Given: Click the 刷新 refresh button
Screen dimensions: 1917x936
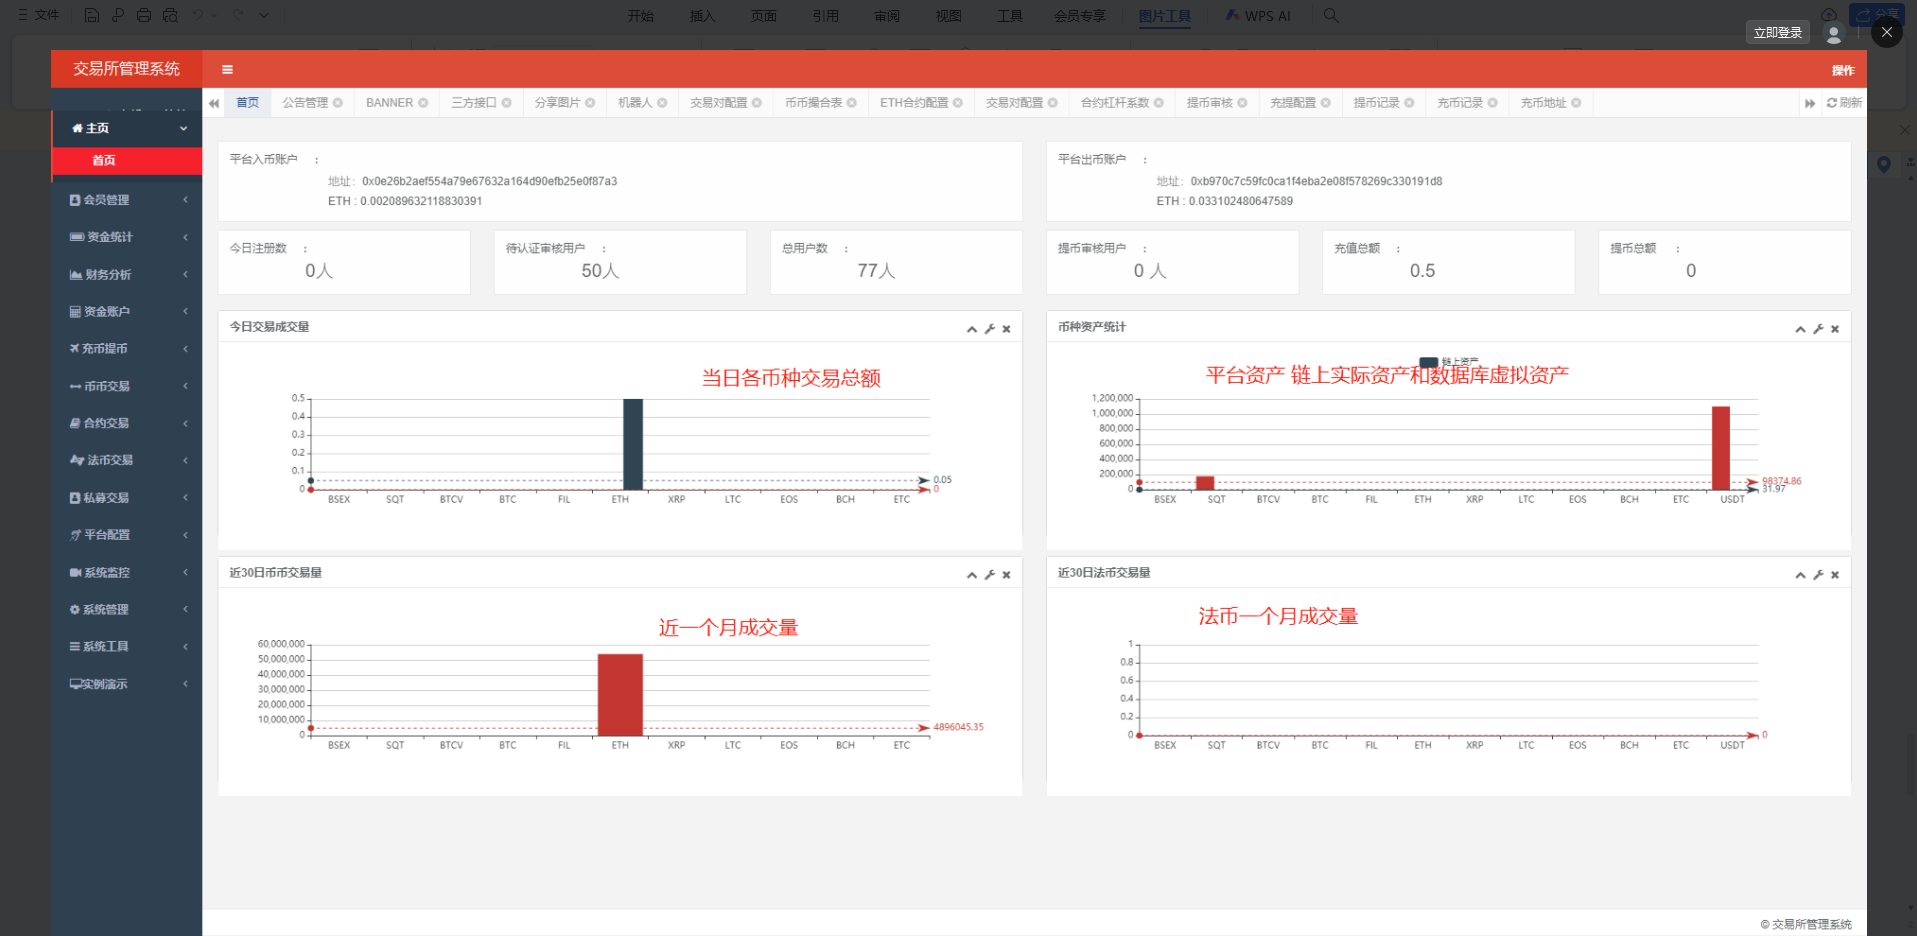Looking at the screenshot, I should (1844, 103).
